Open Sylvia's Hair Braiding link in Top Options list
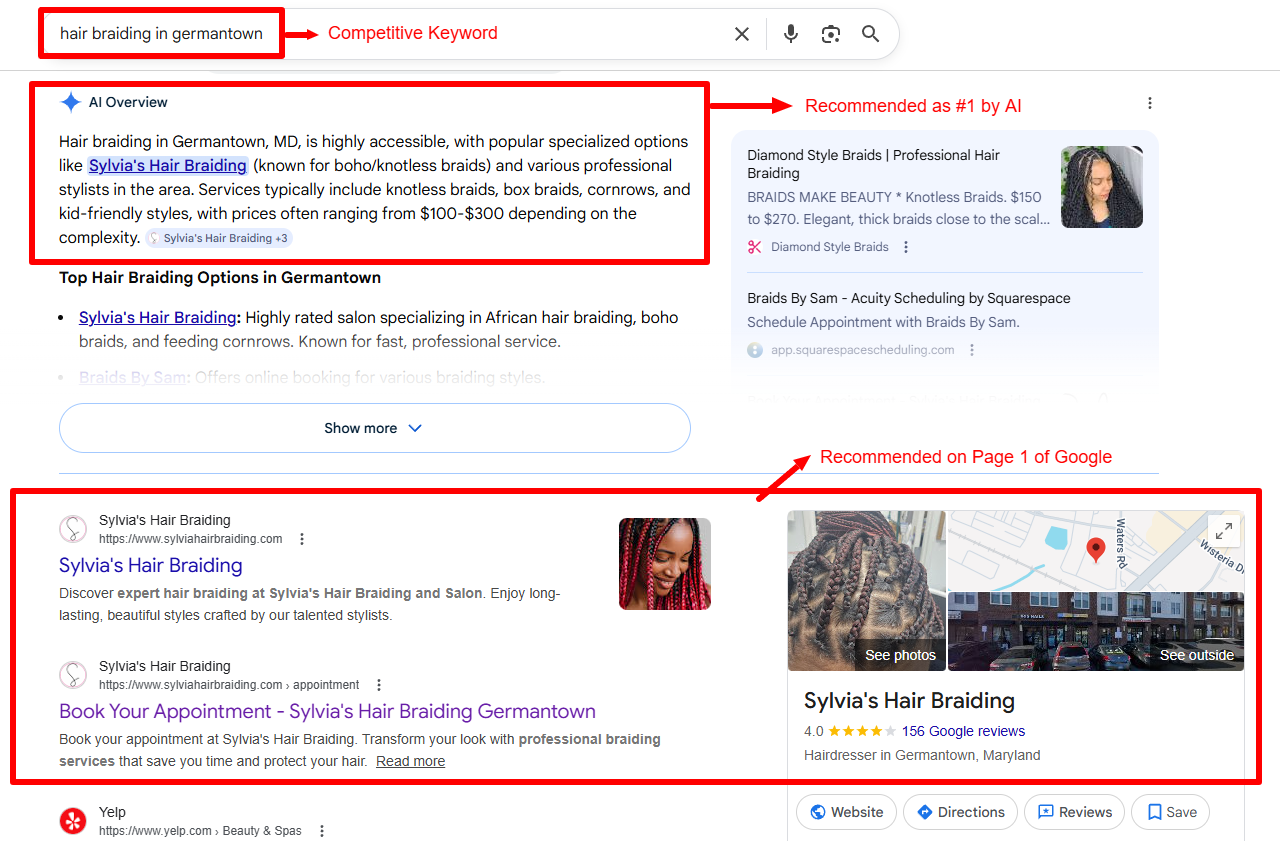 [157, 318]
